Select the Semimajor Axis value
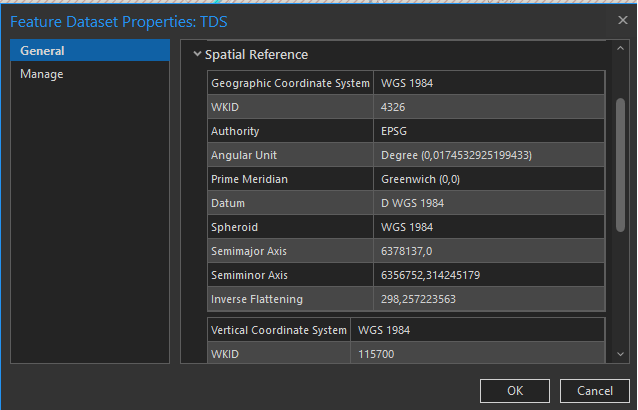This screenshot has height=410, width=638. (x=406, y=251)
